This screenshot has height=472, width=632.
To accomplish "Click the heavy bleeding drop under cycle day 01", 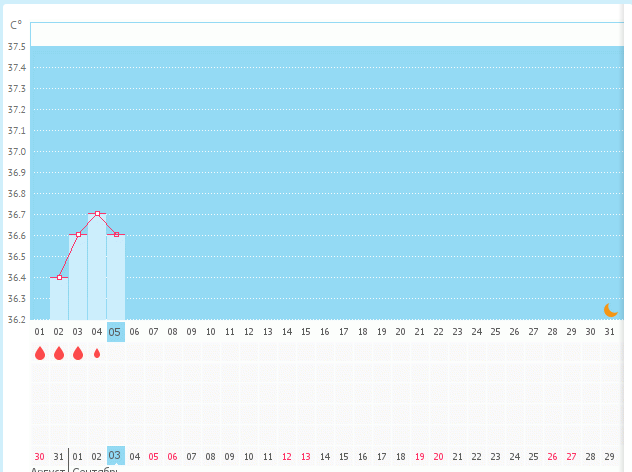I will [x=40, y=353].
